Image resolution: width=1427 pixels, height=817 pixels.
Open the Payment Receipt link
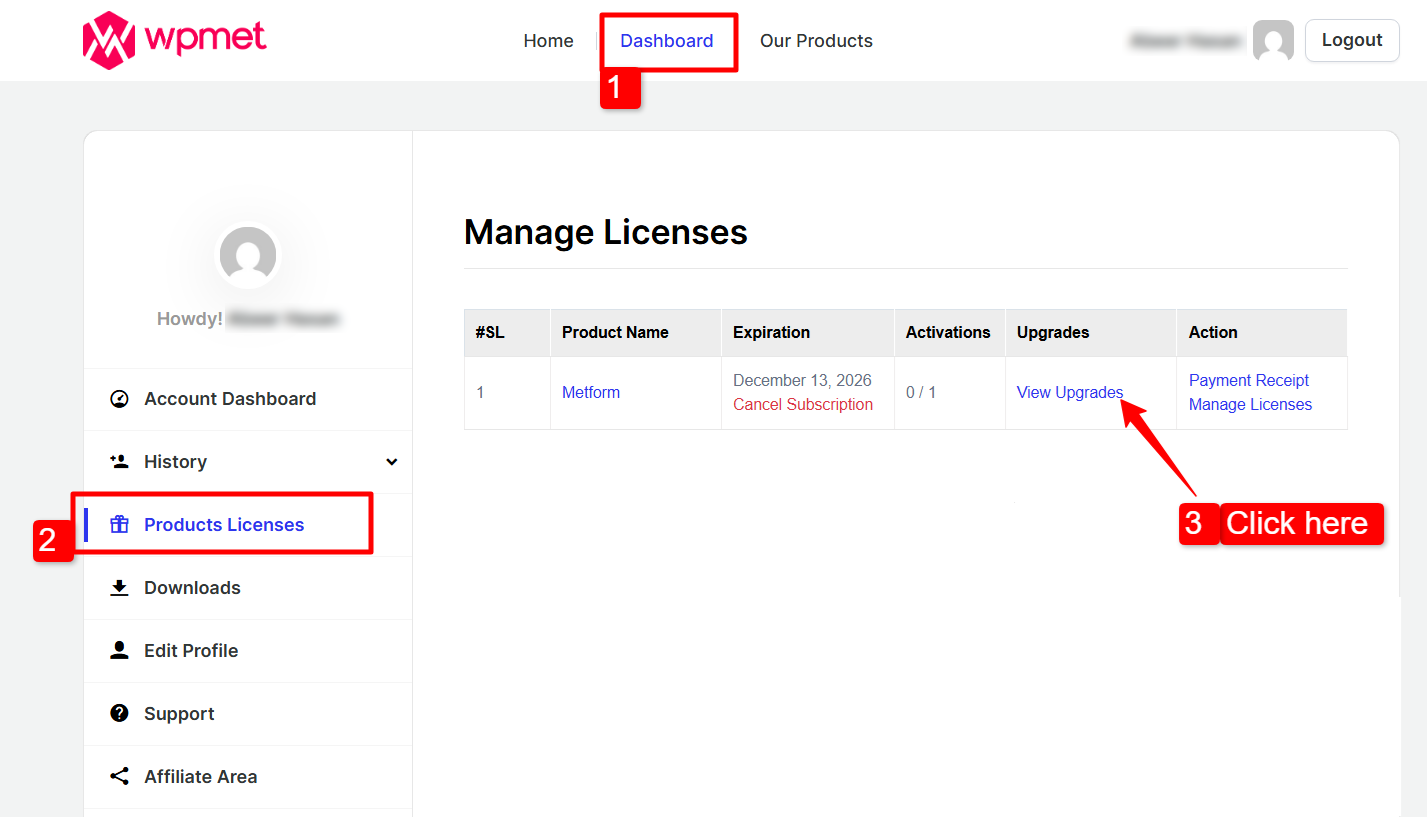coord(1248,381)
